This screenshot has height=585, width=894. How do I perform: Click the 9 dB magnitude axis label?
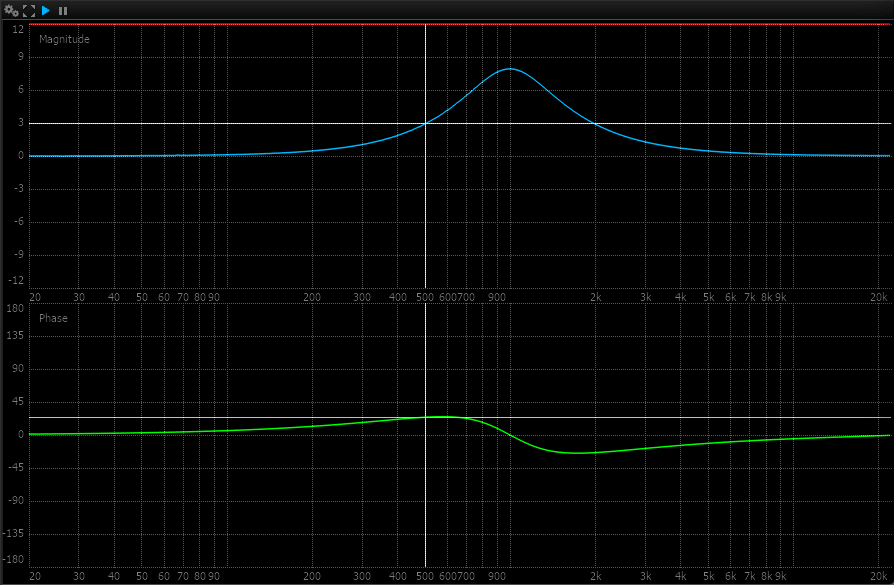(x=18, y=57)
